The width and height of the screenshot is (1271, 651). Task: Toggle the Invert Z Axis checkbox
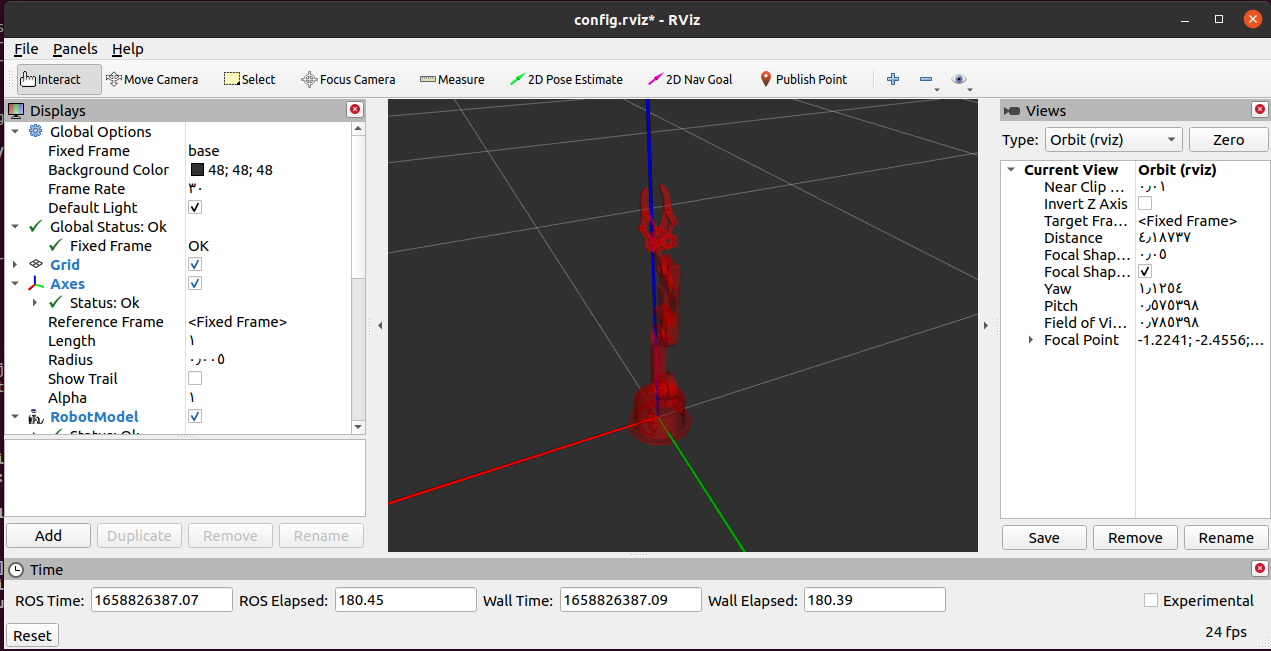[x=1145, y=204]
